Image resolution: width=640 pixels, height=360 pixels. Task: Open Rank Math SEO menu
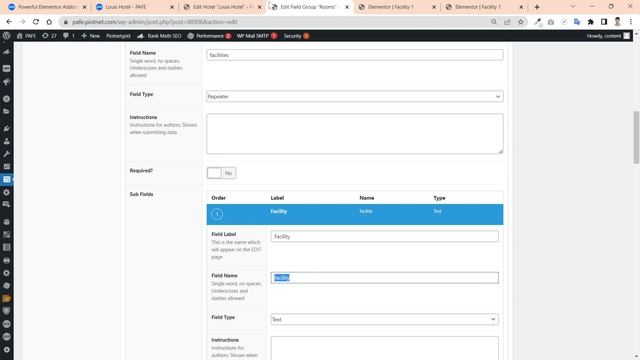pos(159,36)
